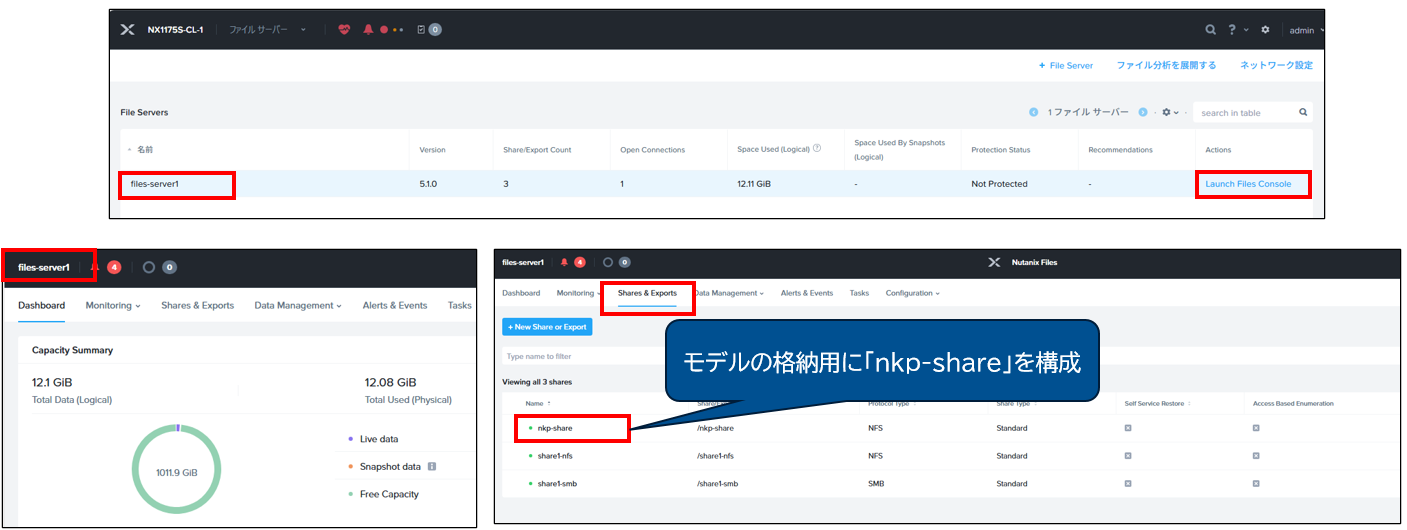Click the Launch Files Console link
Viewport: 1407px width, 530px height.
1248,184
